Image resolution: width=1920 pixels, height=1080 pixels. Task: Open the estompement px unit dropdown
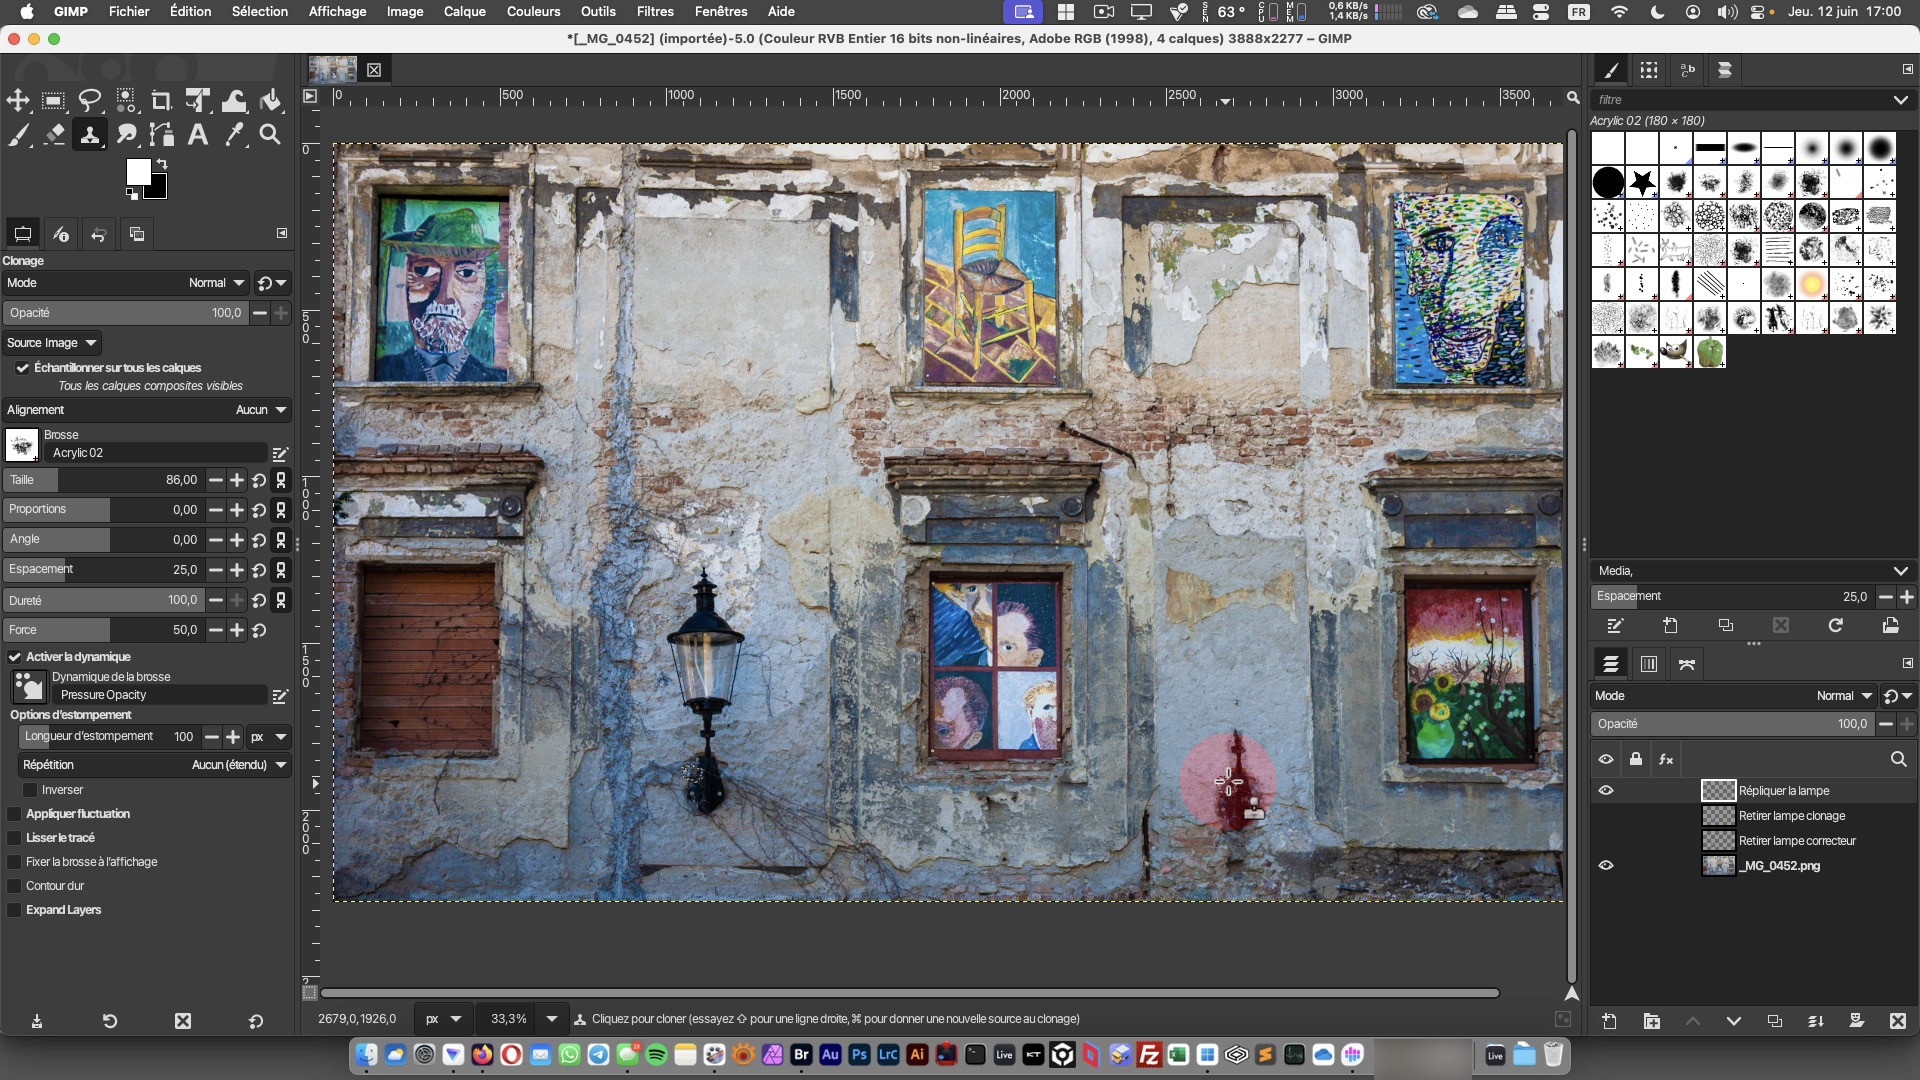pos(269,737)
